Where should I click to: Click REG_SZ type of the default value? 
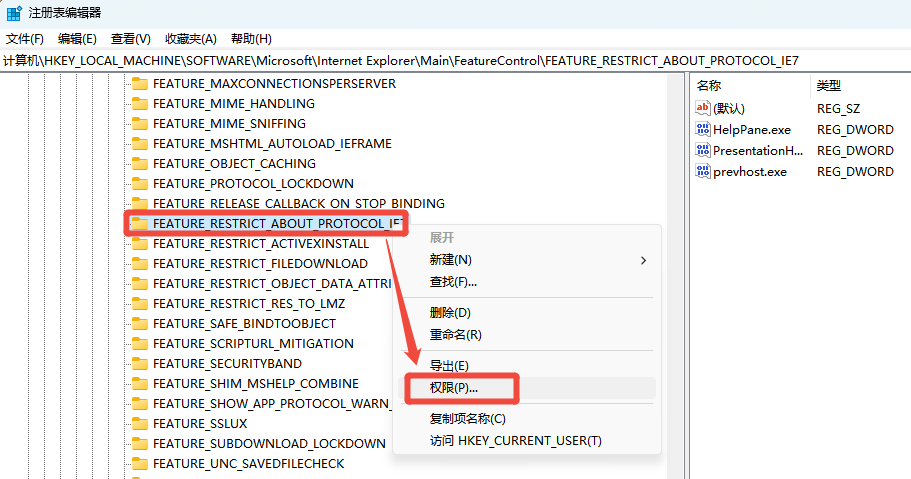(838, 109)
